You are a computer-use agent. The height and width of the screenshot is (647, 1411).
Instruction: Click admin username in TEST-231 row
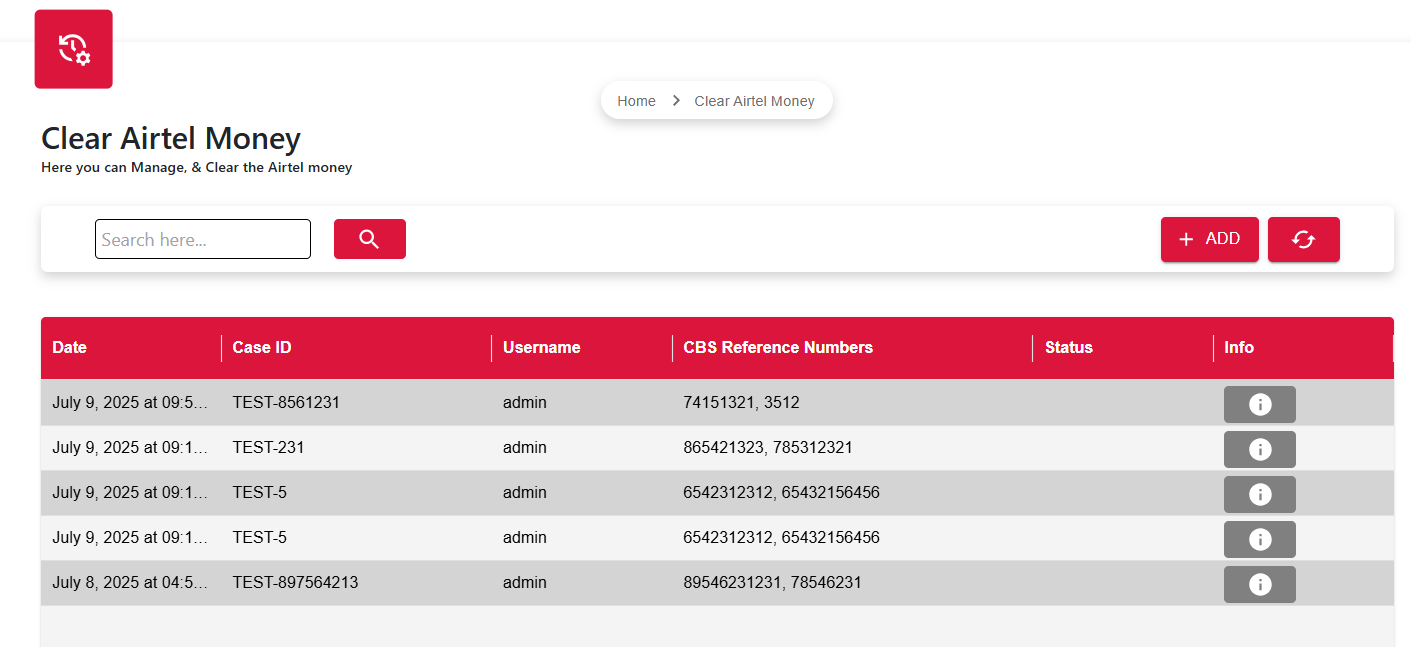click(525, 447)
